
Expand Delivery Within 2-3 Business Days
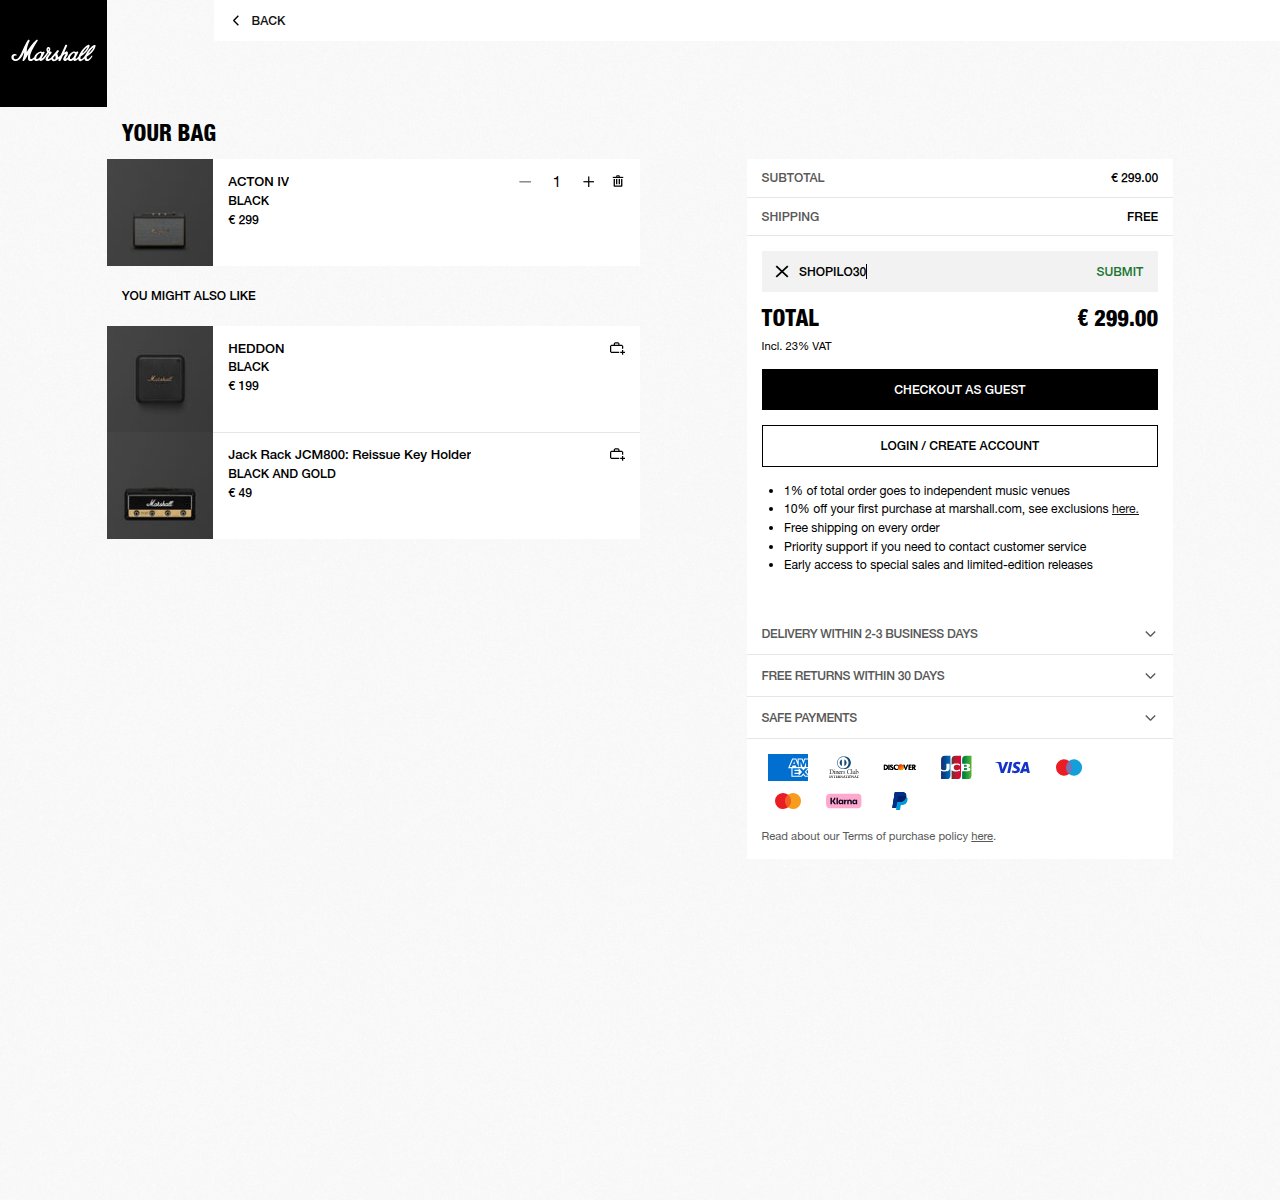tap(960, 634)
